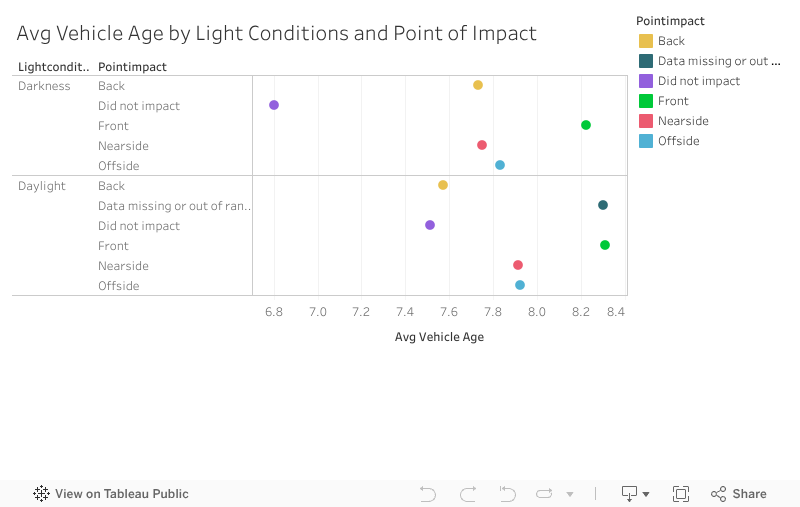
Task: Select the Daylight row header
Action: [x=42, y=186]
